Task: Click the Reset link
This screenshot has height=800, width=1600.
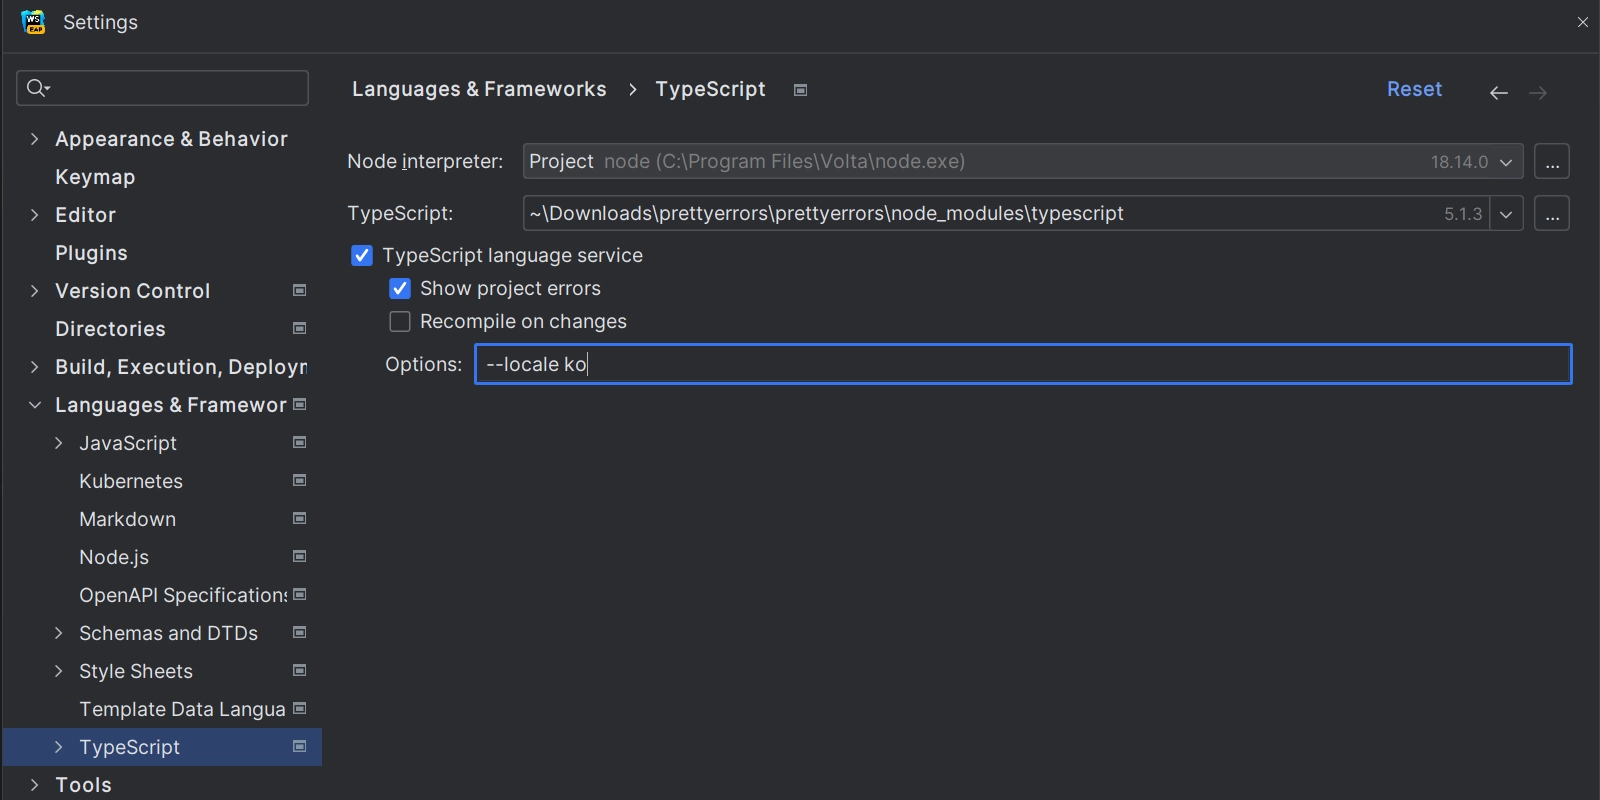Action: (1414, 89)
